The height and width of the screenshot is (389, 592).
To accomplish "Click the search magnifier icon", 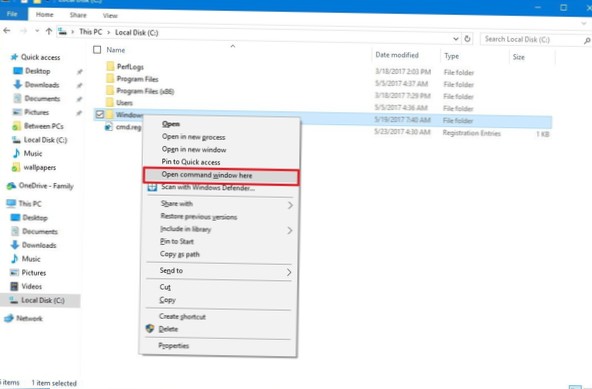I will (587, 40).
